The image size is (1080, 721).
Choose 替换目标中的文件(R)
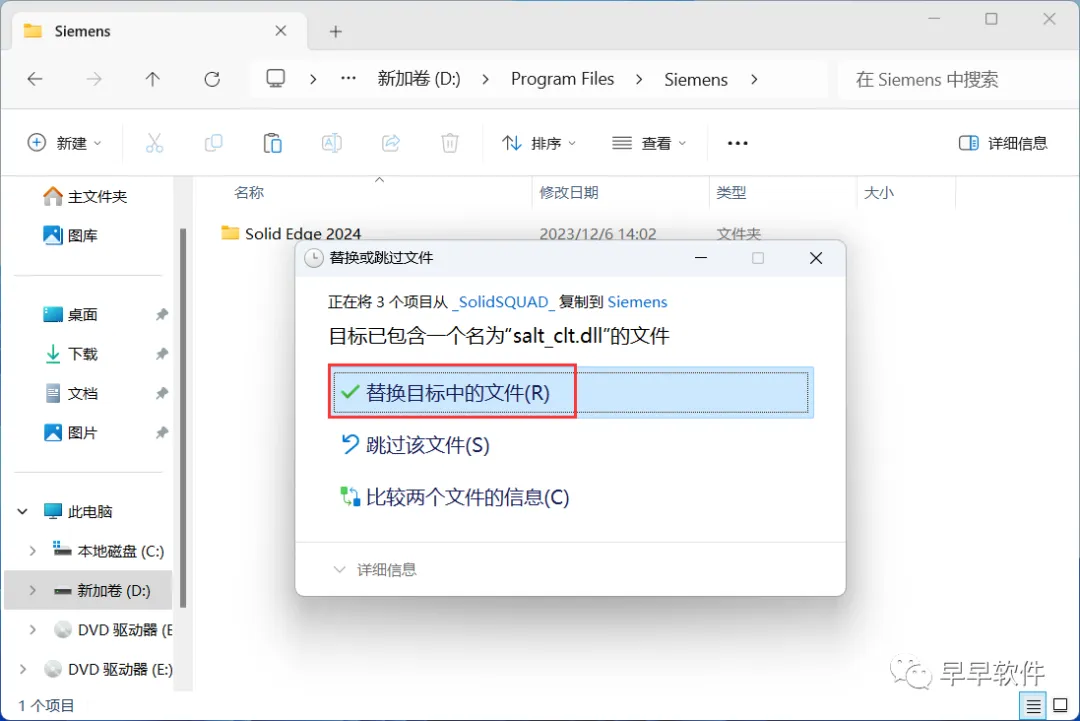(x=572, y=393)
